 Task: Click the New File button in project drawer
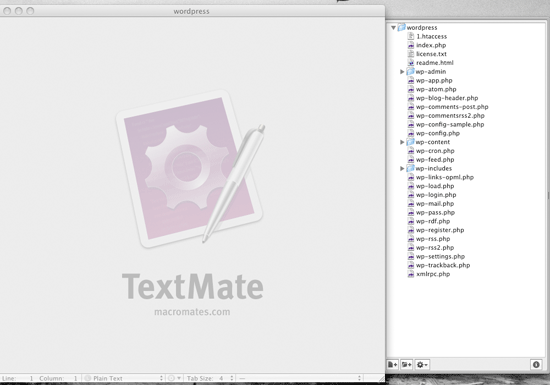point(393,365)
